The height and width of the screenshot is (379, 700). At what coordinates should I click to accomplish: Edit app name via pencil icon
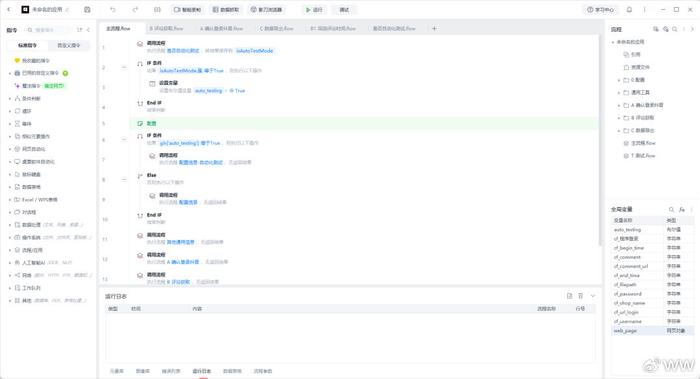pyautogui.click(x=67, y=9)
